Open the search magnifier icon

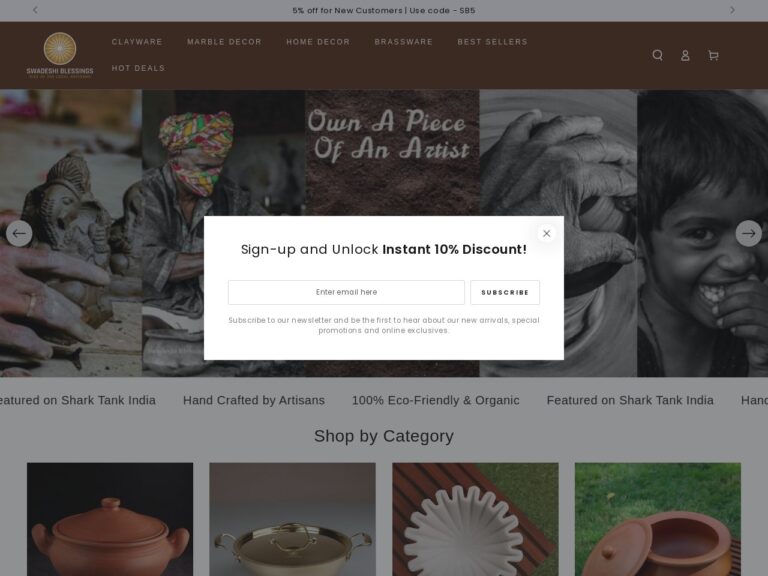tap(657, 55)
